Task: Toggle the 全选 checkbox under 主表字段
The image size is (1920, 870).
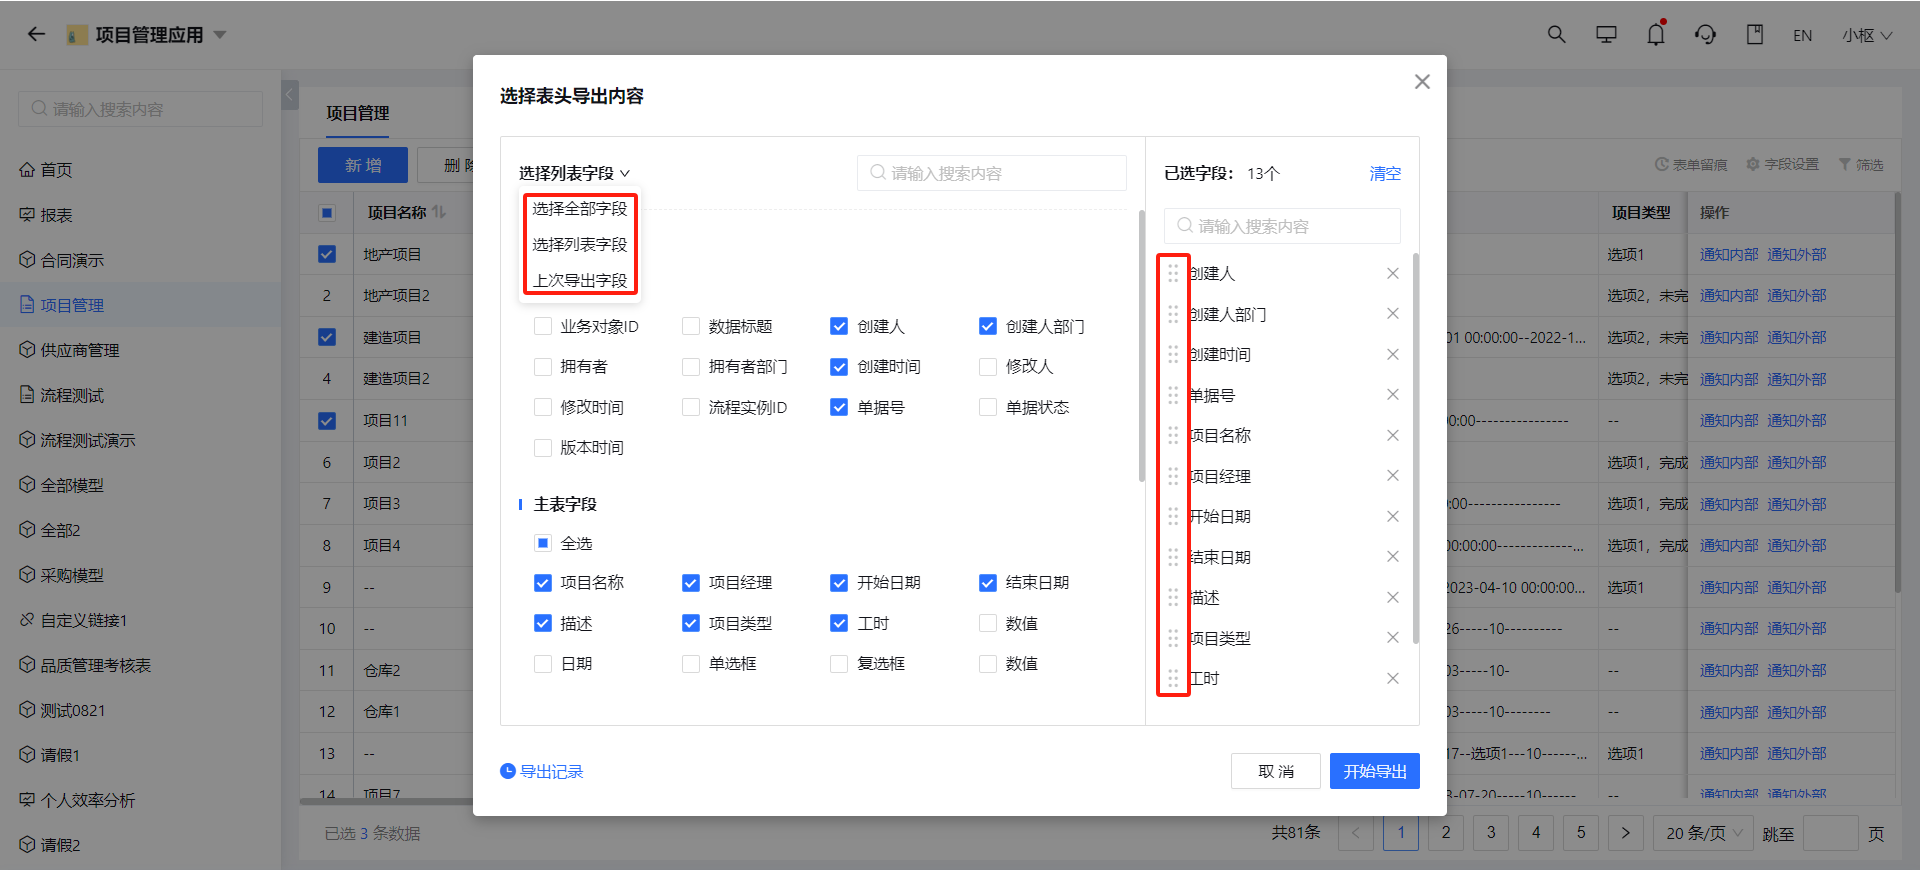Action: (x=543, y=543)
